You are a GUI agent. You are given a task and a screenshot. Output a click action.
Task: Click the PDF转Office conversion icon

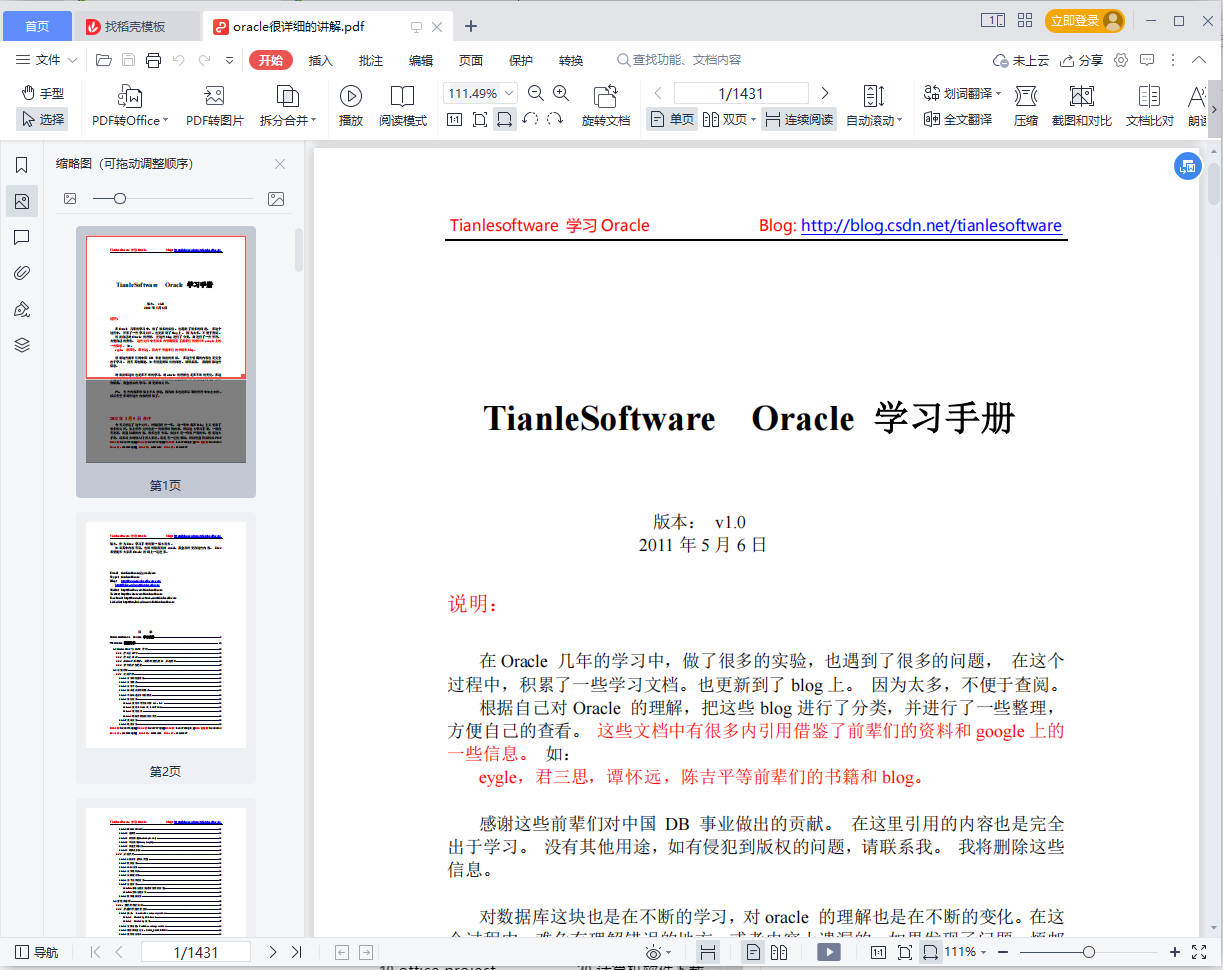click(x=130, y=97)
